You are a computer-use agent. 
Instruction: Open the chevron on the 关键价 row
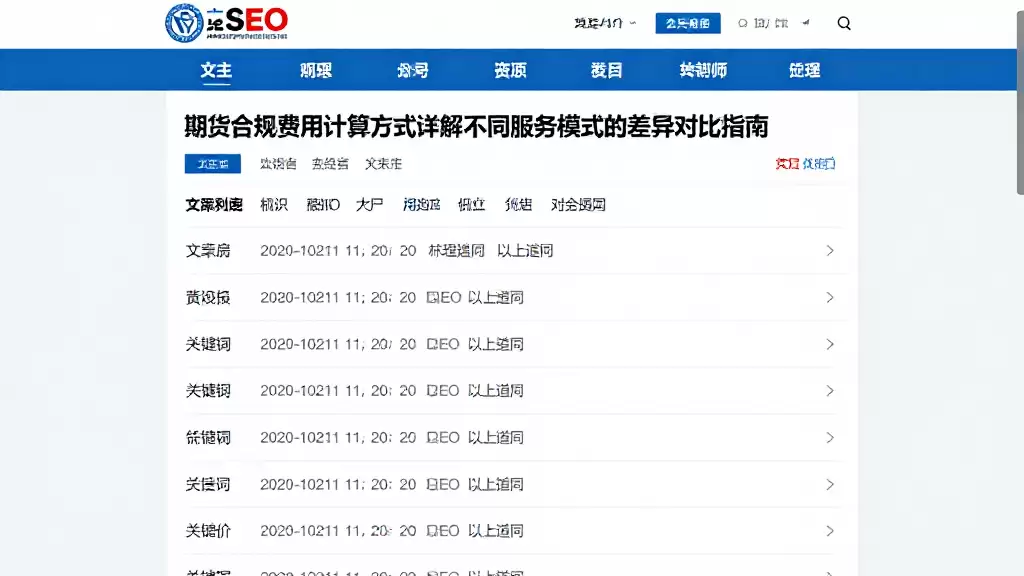pos(830,531)
